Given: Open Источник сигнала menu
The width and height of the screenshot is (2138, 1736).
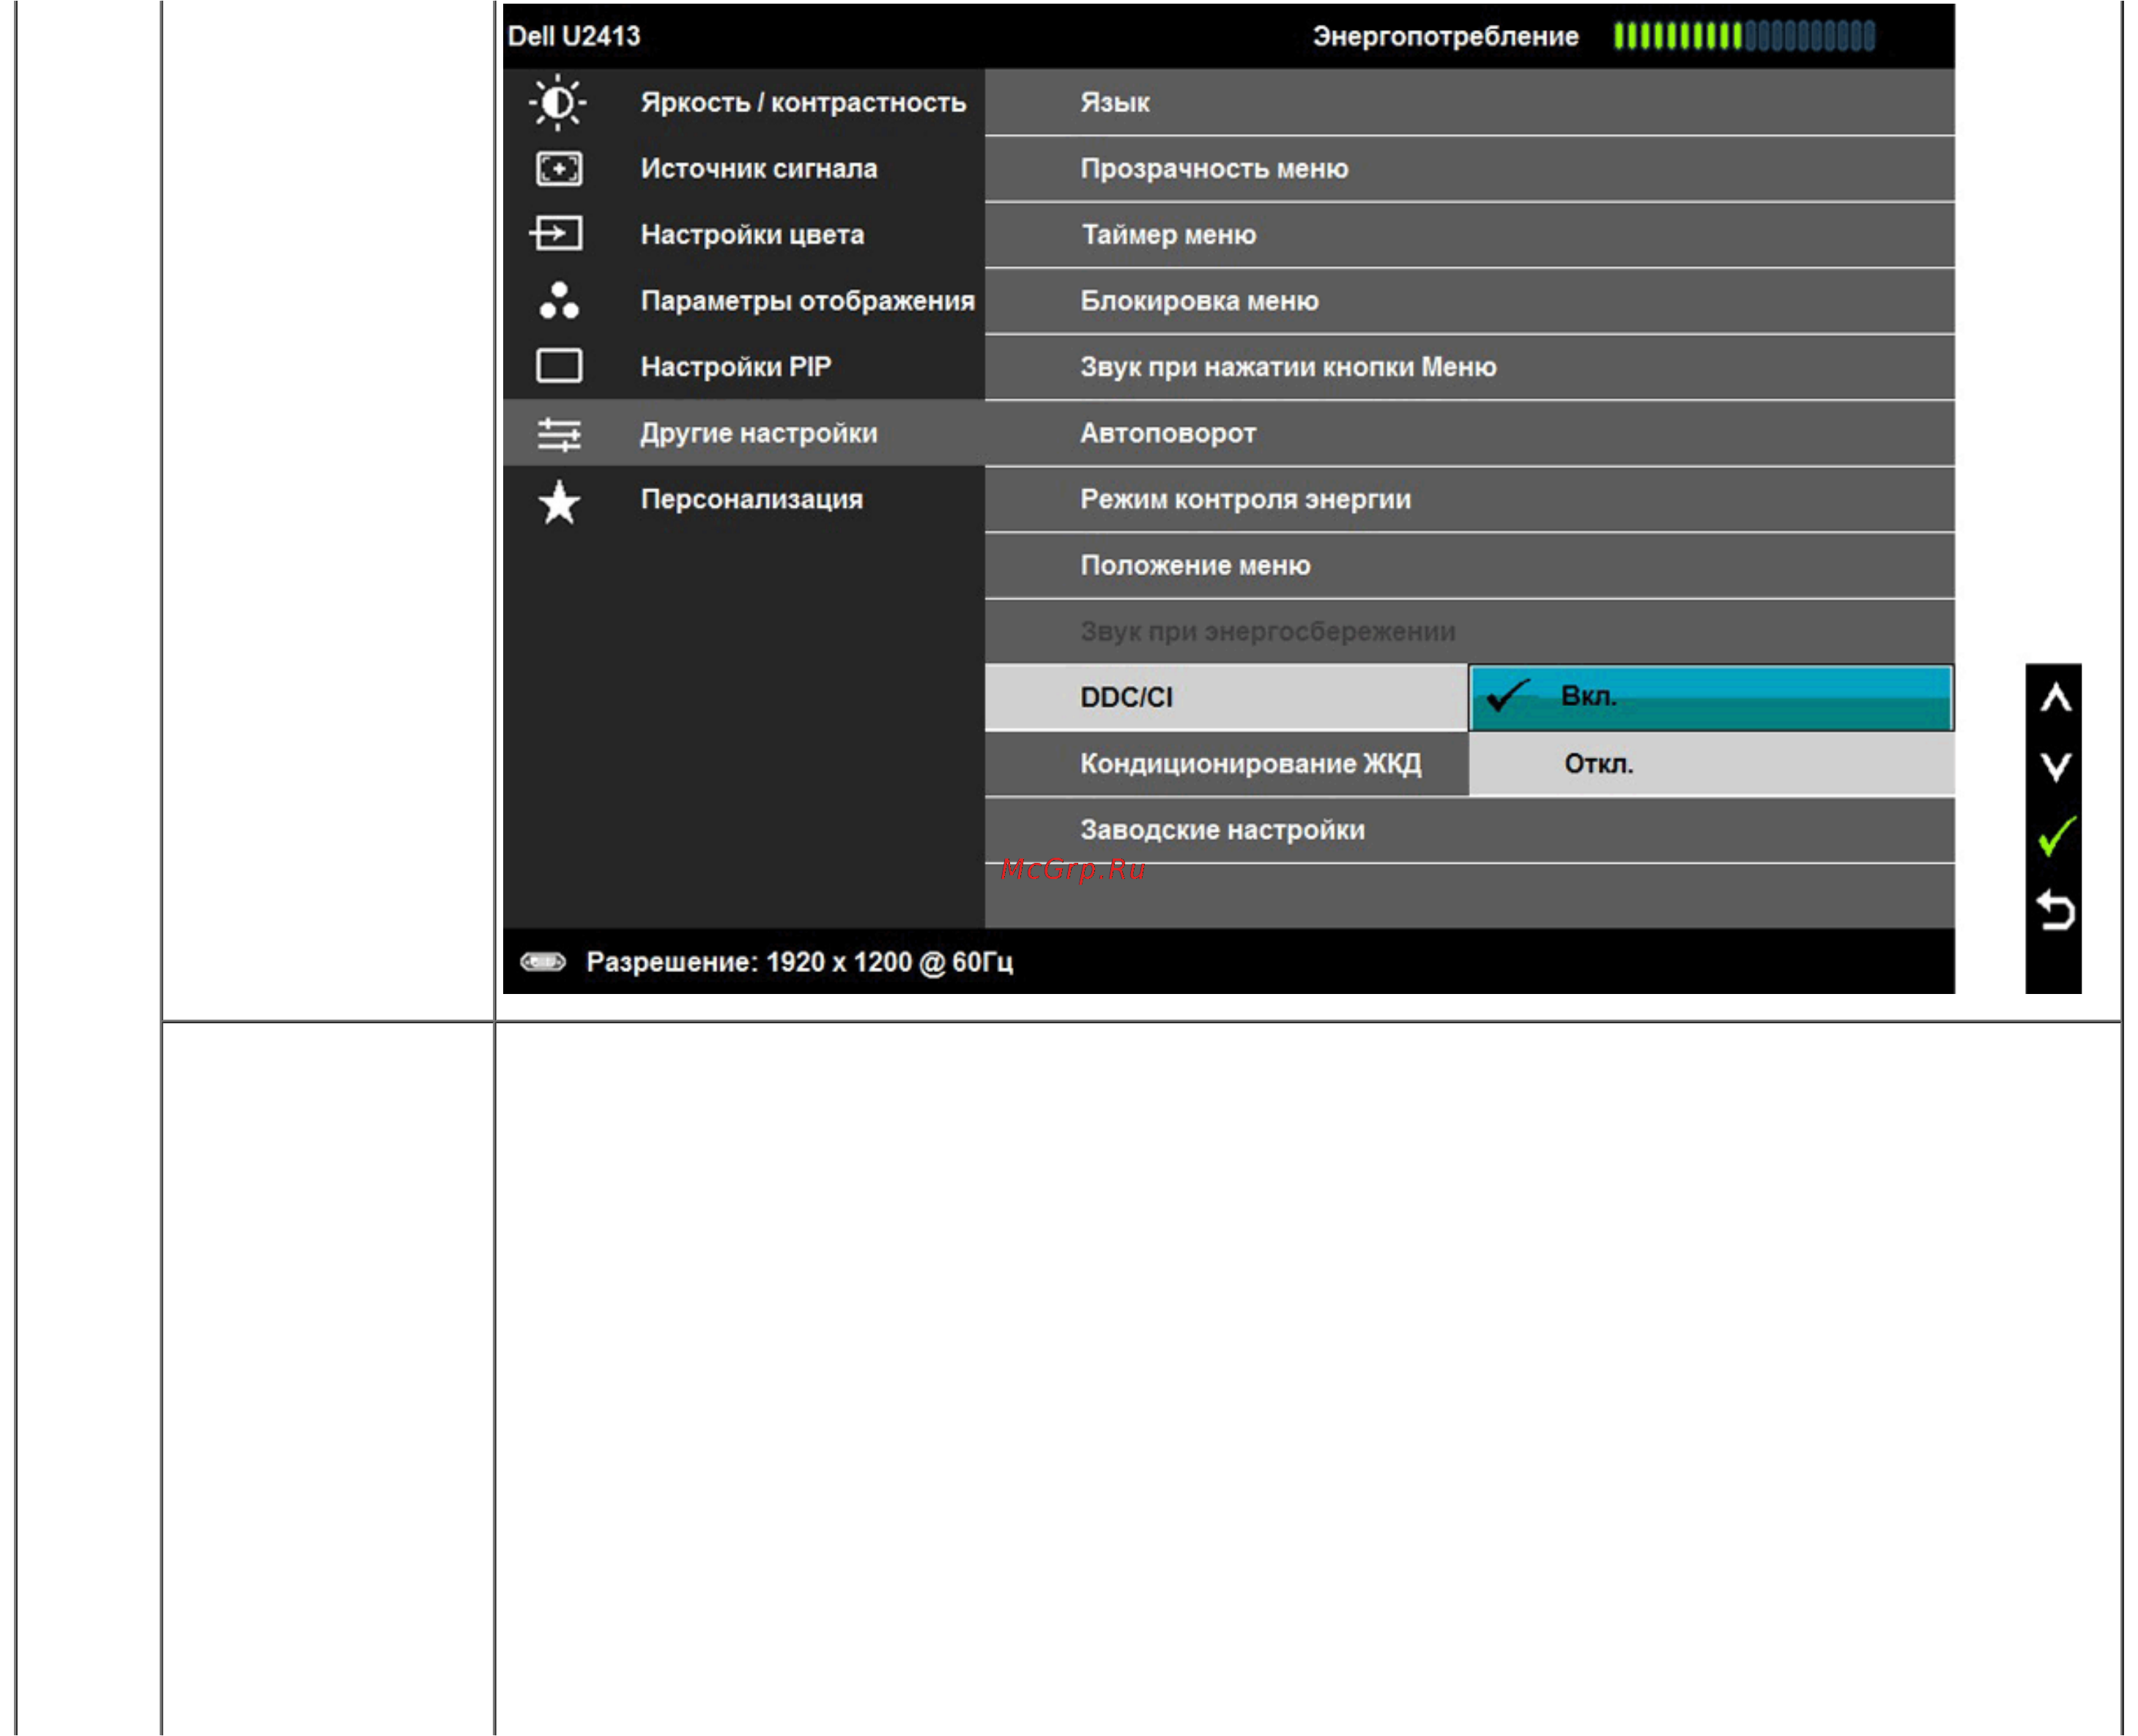Looking at the screenshot, I should (743, 168).
